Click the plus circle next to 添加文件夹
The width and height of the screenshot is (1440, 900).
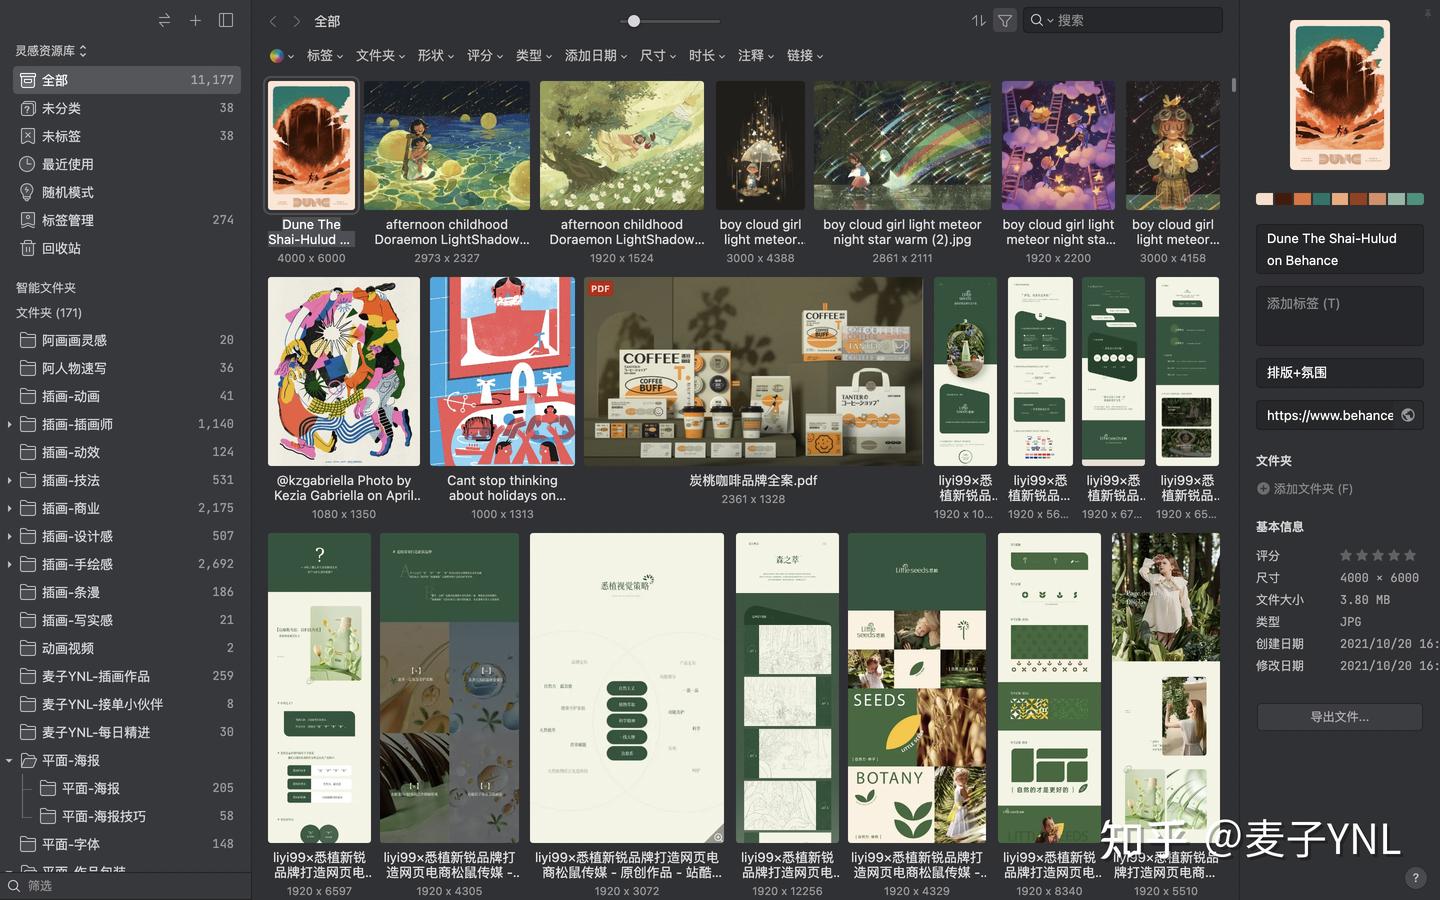[1263, 489]
